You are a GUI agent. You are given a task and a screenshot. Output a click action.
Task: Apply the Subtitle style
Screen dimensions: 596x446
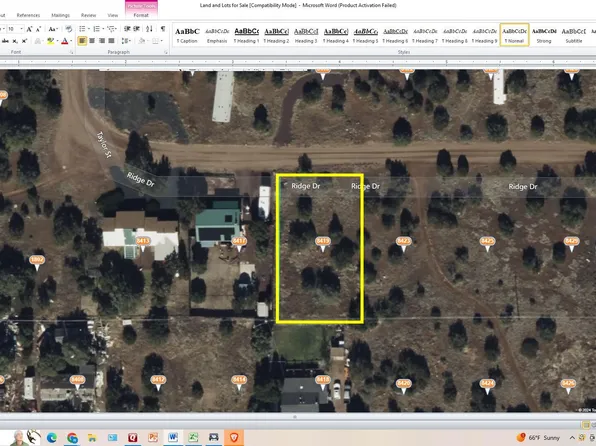[573, 35]
